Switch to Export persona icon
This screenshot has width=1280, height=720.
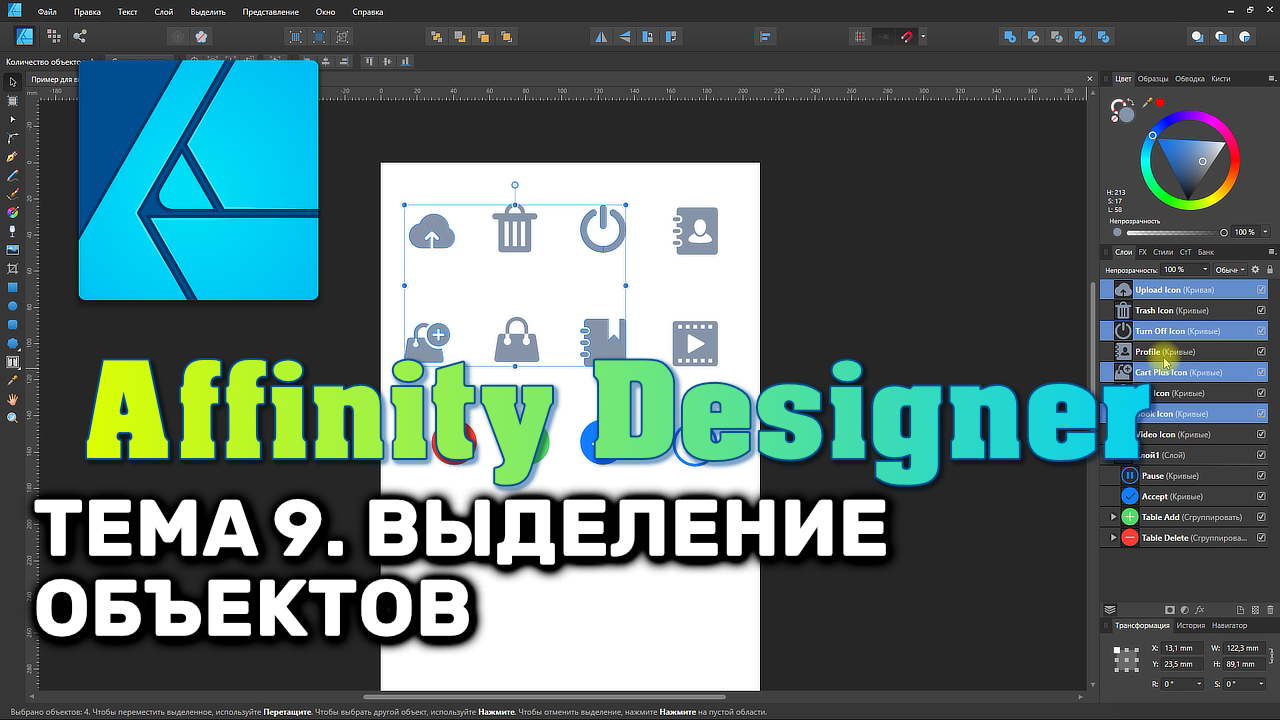(80, 36)
